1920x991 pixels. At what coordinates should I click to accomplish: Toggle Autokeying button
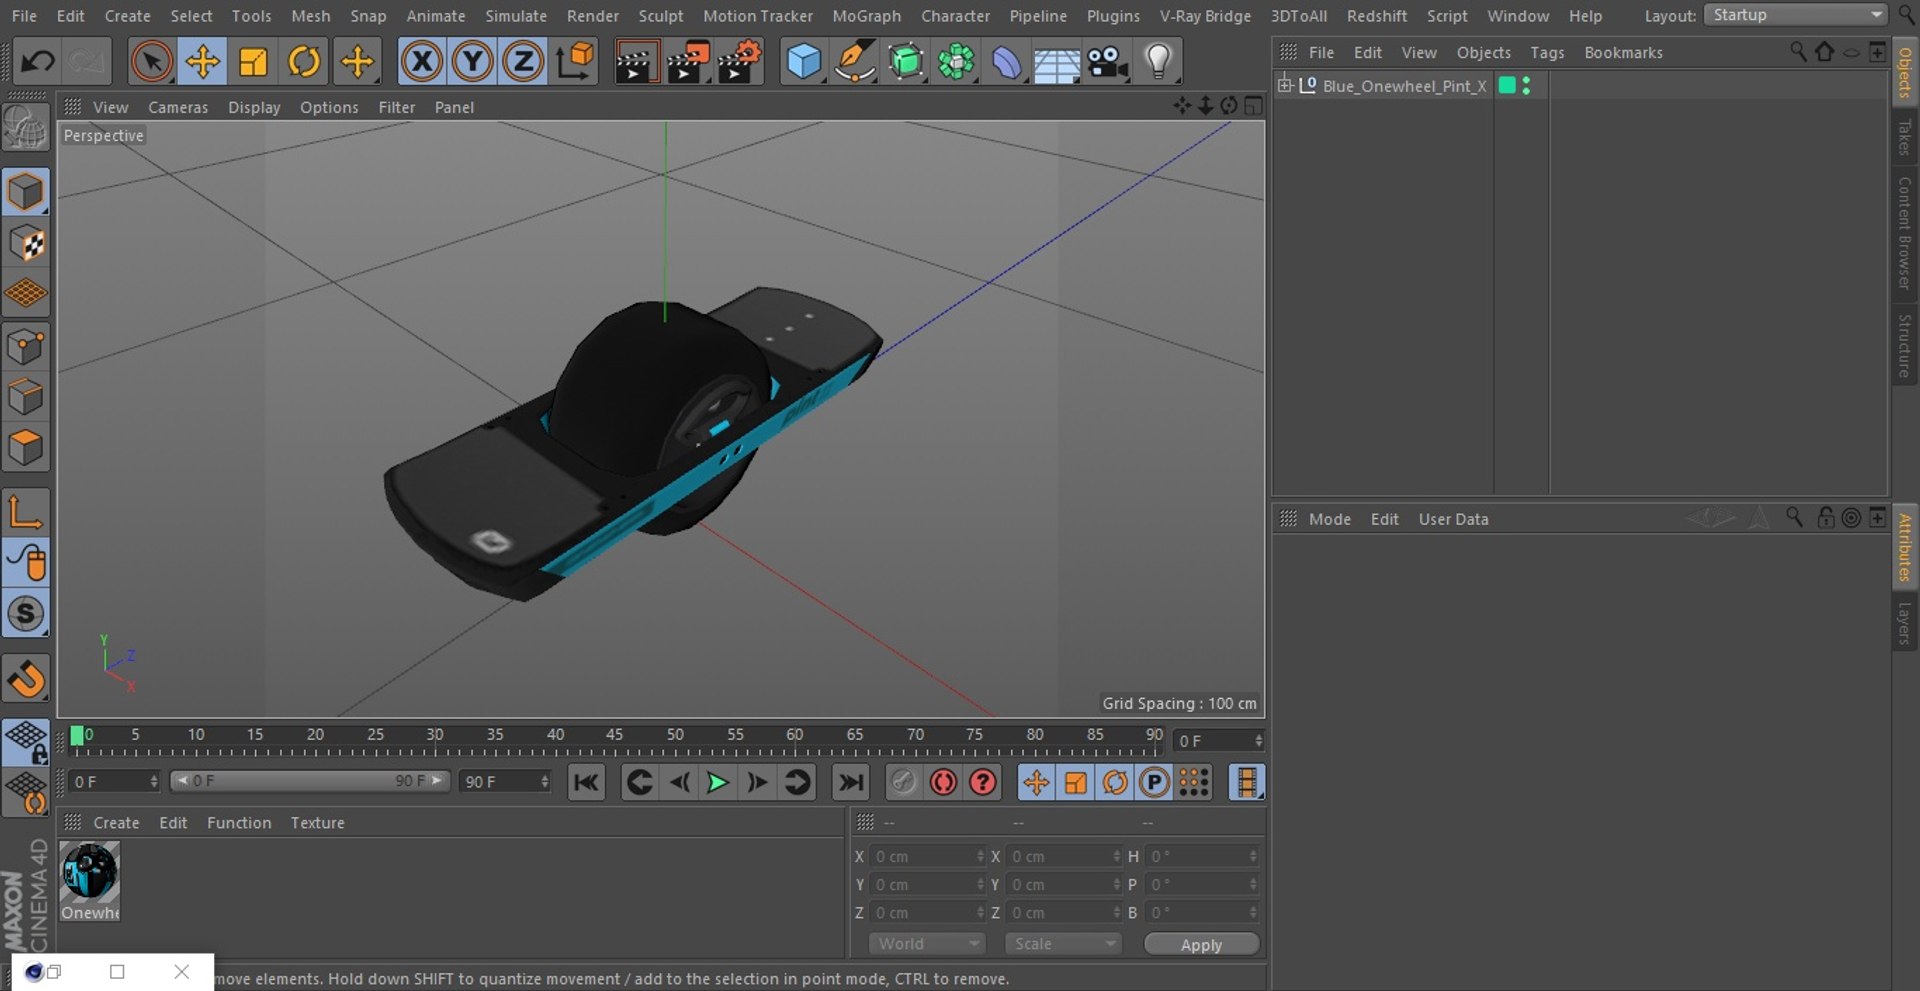coord(943,782)
